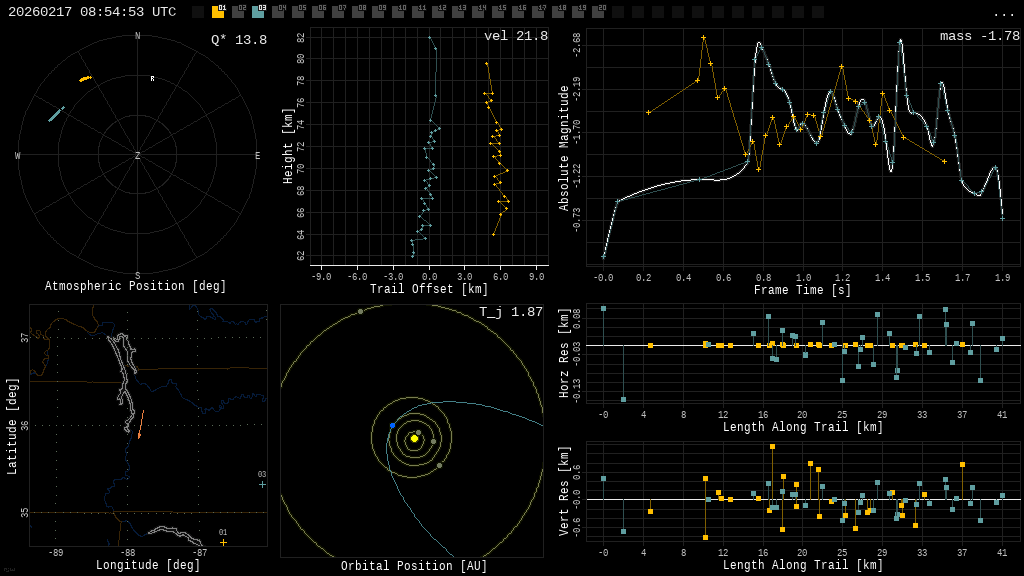
Task: Select the T_j 1.87 label
Action: tap(511, 312)
